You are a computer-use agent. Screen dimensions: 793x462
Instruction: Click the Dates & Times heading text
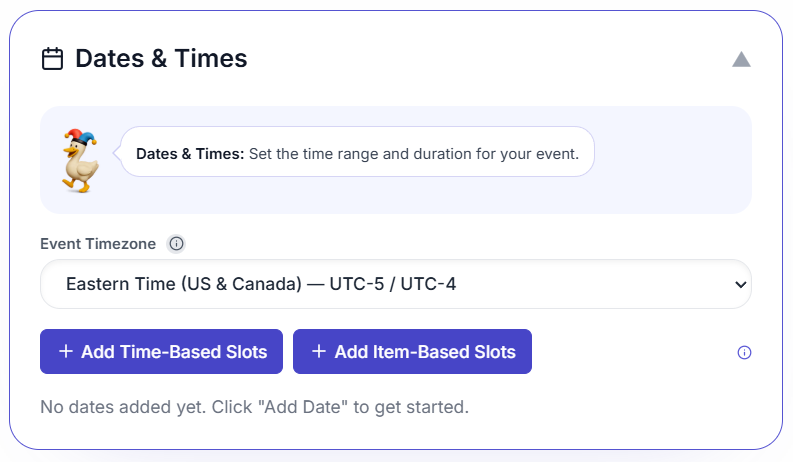[x=161, y=59]
